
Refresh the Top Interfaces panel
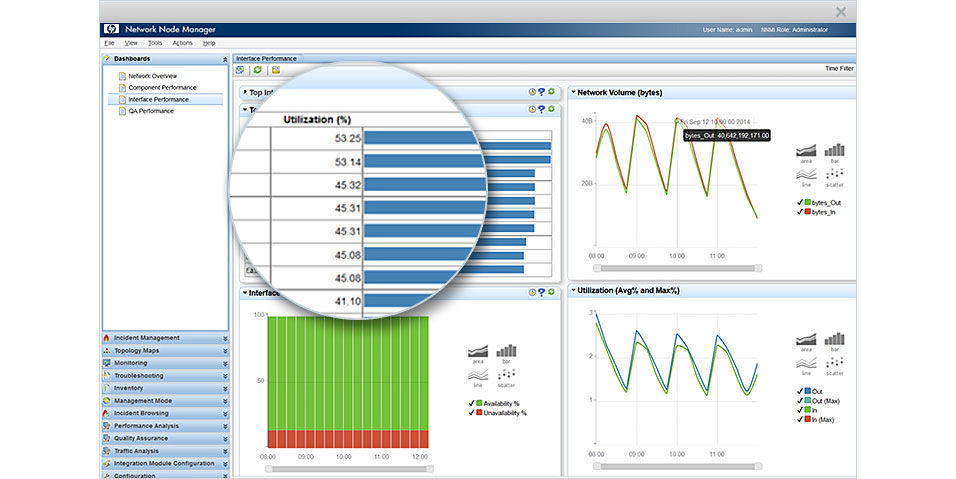click(551, 91)
